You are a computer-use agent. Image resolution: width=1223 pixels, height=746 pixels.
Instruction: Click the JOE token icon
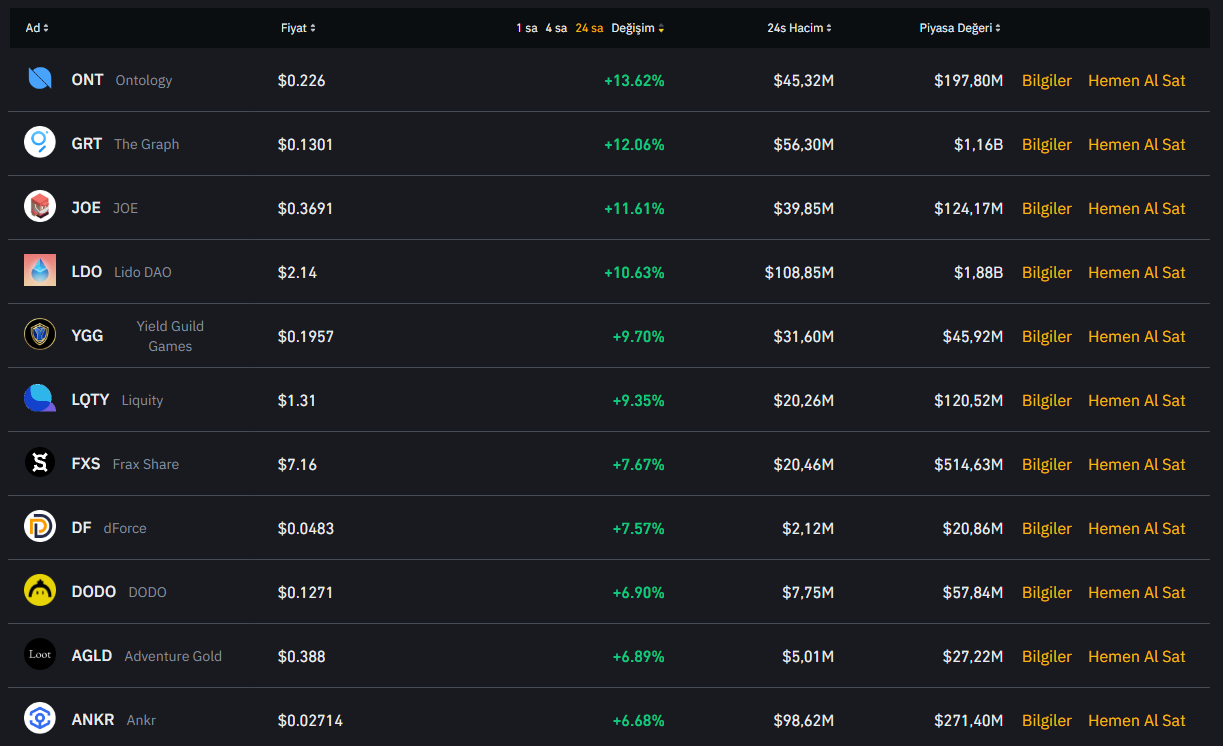(40, 207)
